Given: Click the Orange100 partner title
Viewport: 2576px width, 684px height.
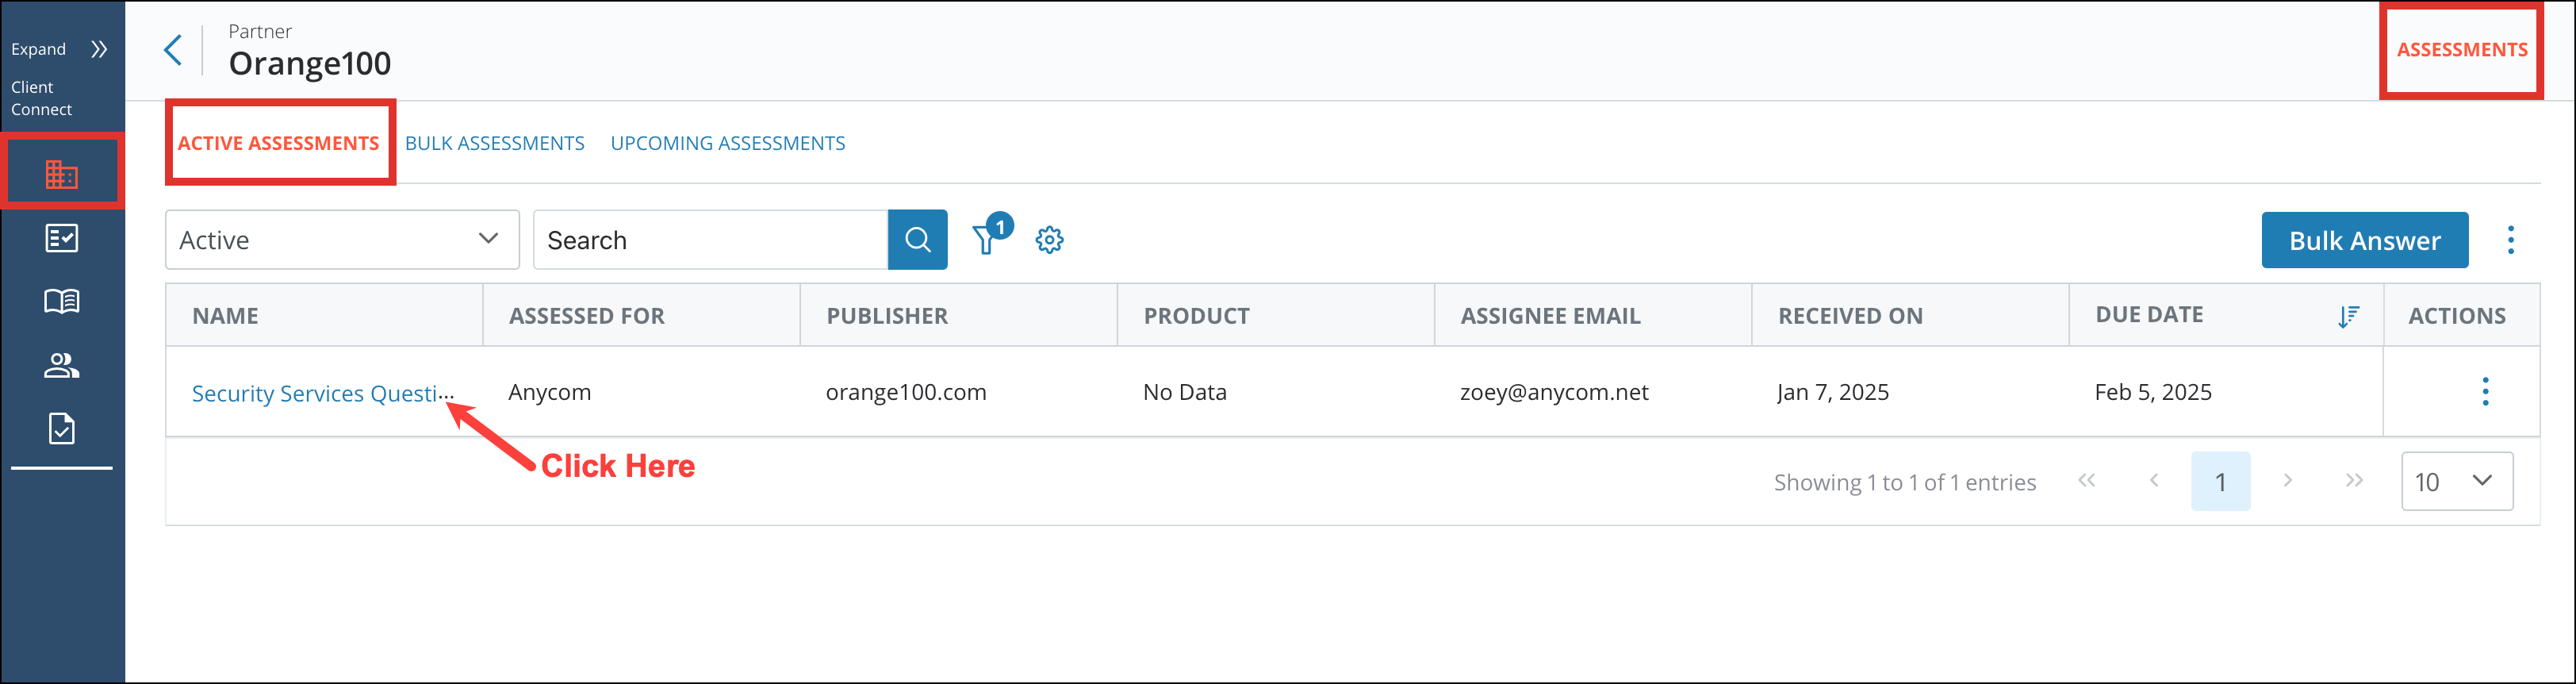Looking at the screenshot, I should pos(310,64).
